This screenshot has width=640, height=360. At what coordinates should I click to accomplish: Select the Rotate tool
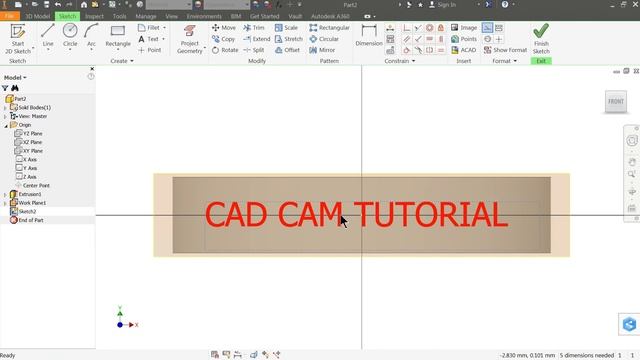225,50
